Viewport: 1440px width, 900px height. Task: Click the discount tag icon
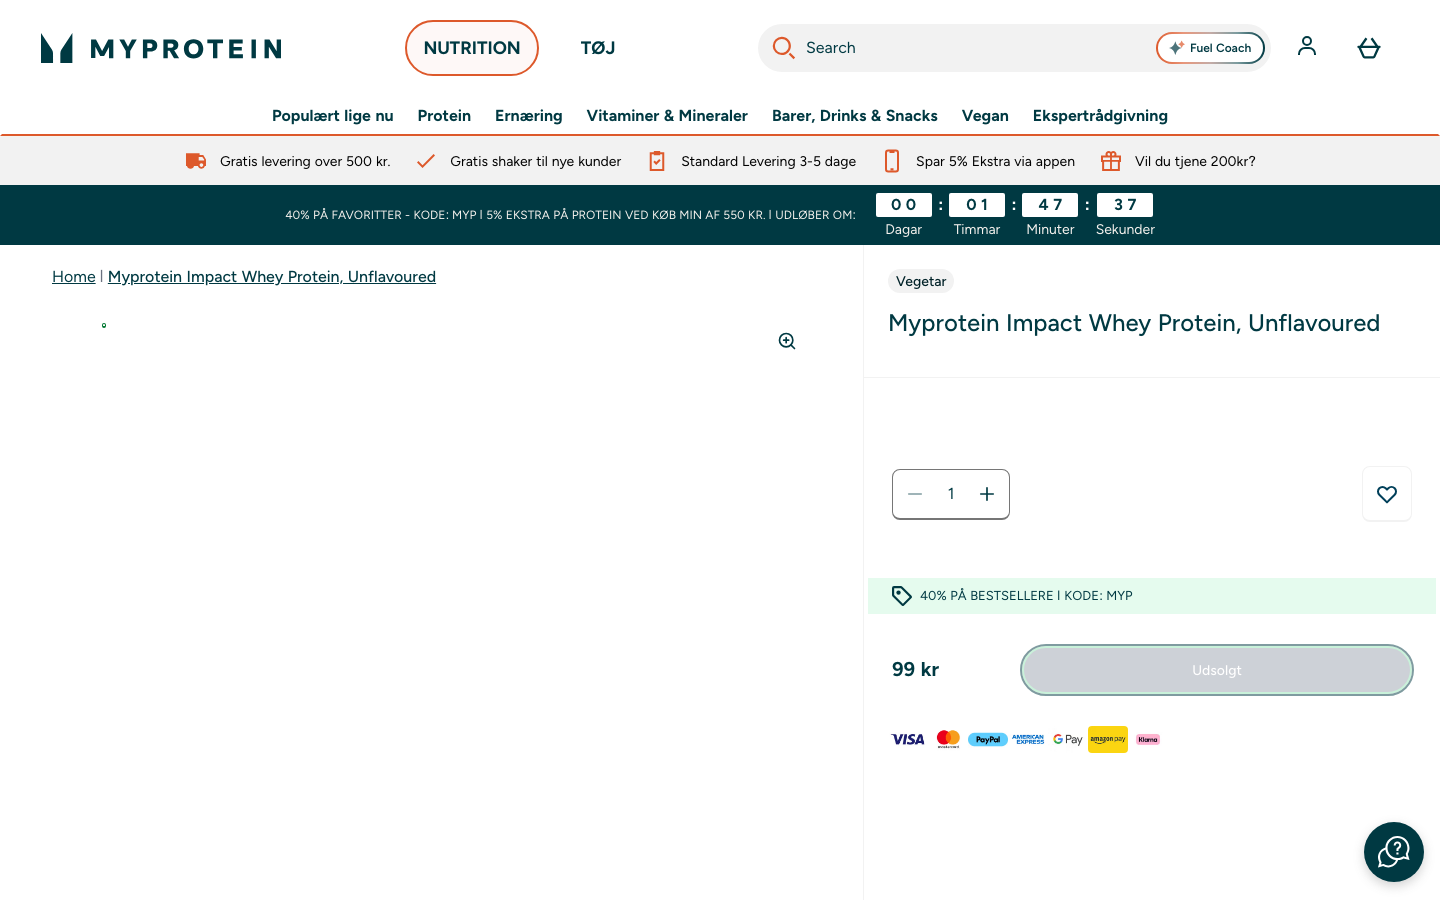click(902, 596)
